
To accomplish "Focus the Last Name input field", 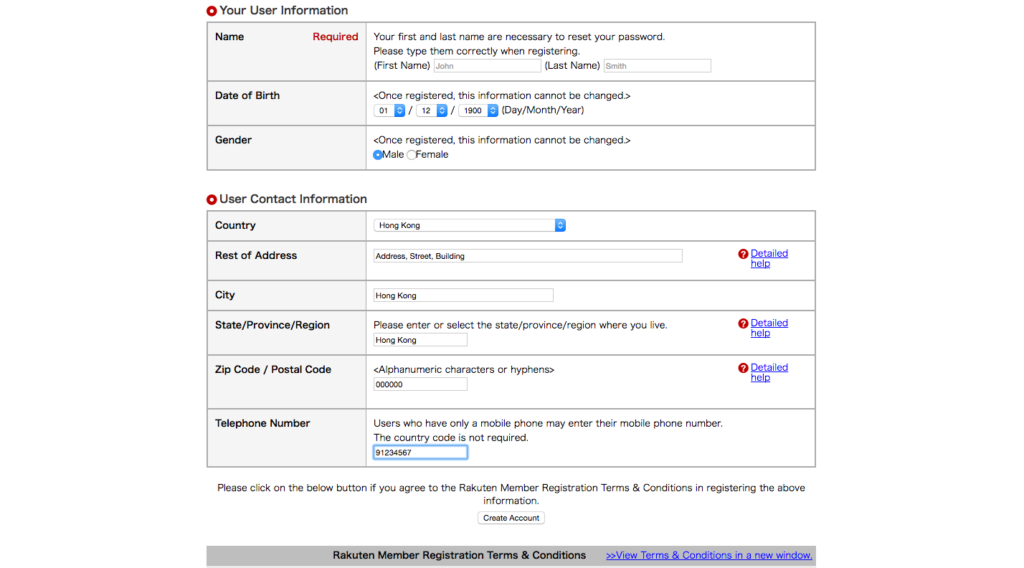I will [657, 66].
